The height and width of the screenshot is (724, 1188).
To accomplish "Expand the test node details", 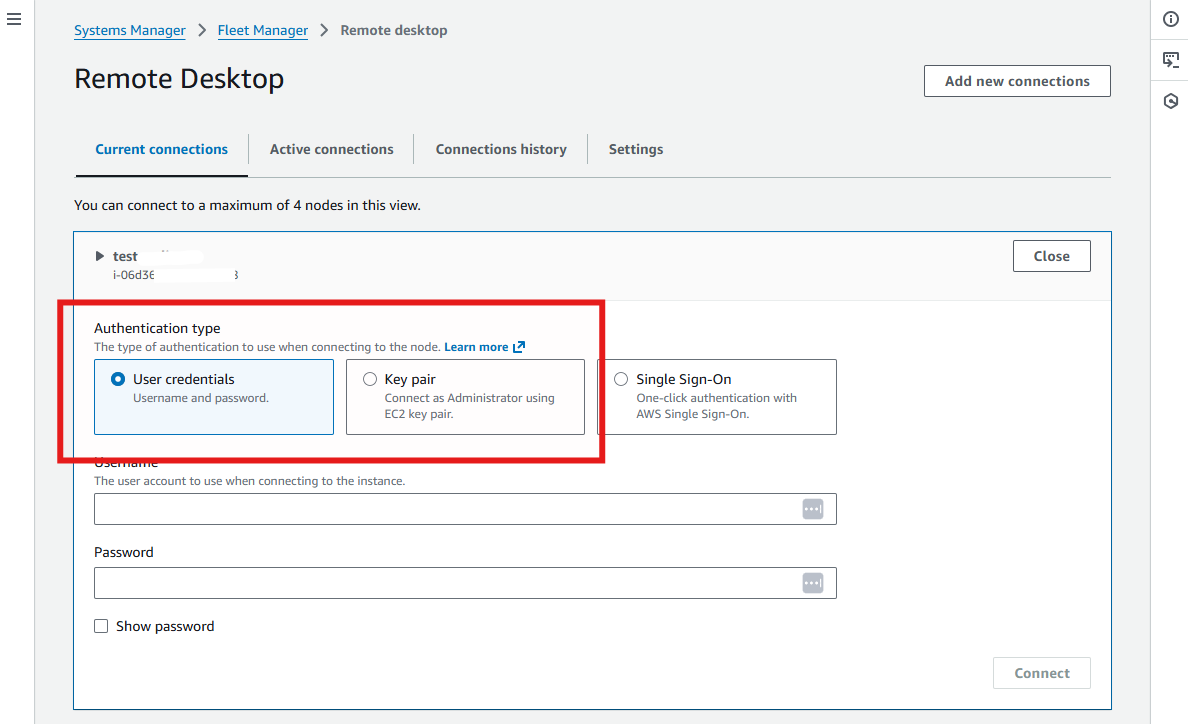I will [x=99, y=255].
